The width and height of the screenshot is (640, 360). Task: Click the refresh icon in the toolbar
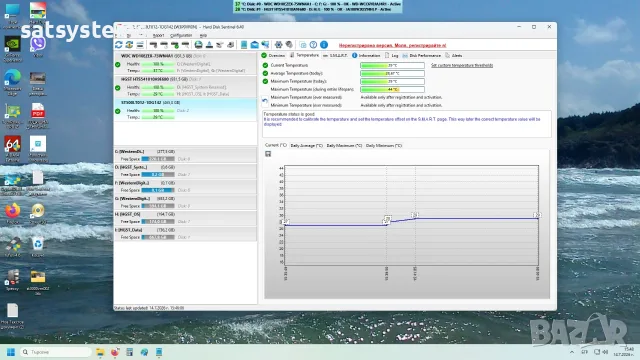pos(119,44)
